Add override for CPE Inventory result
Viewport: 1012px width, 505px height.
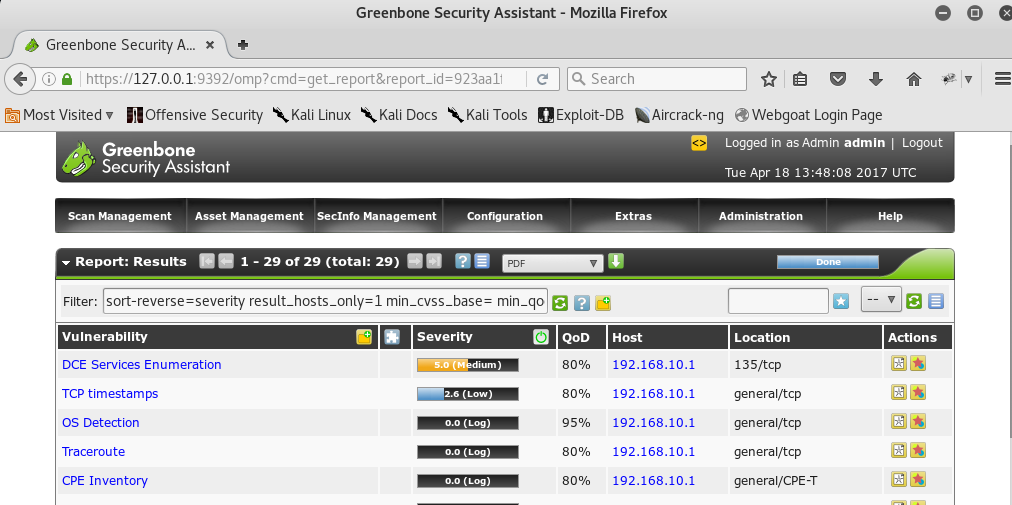point(918,479)
